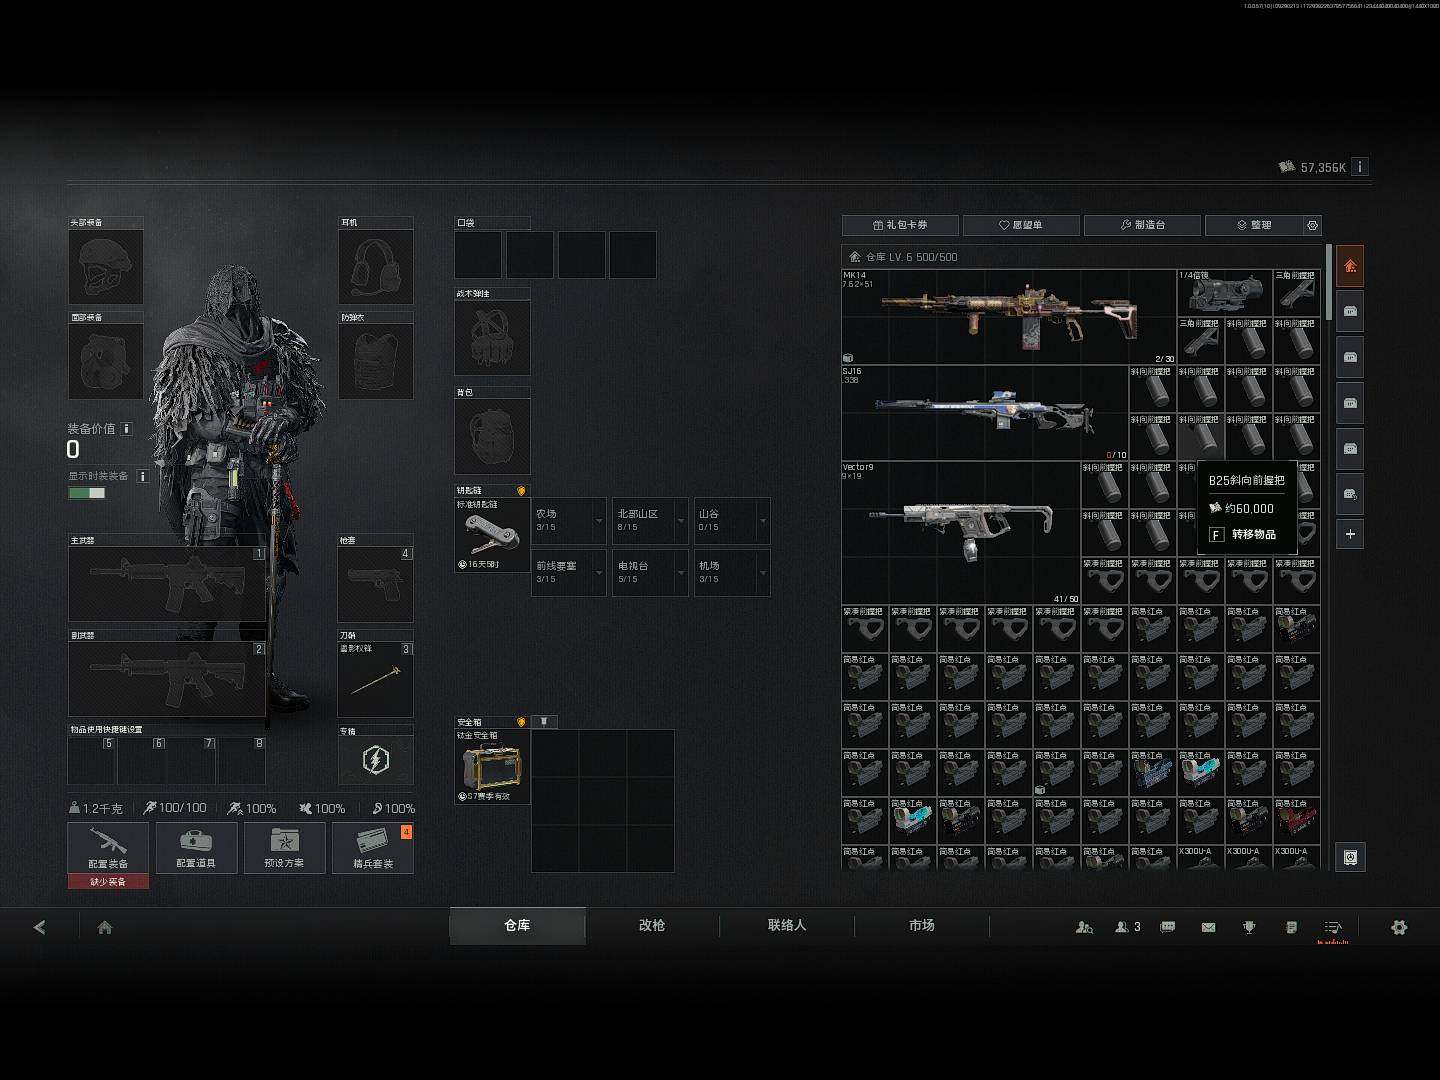The image size is (1440, 1080).
Task: Open the chat messages icon
Action: pyautogui.click(x=1167, y=927)
